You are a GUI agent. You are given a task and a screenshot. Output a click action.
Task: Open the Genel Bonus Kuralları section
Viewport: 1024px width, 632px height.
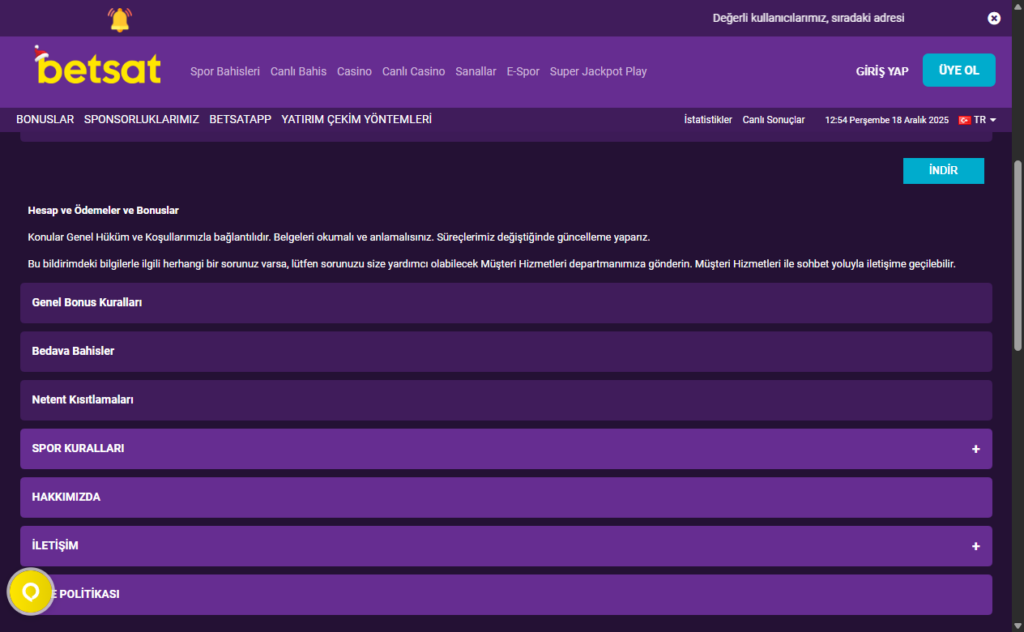(506, 303)
